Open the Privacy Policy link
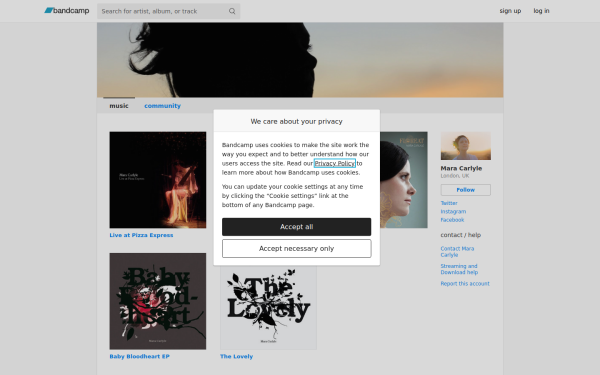The image size is (600, 375). click(x=335, y=163)
